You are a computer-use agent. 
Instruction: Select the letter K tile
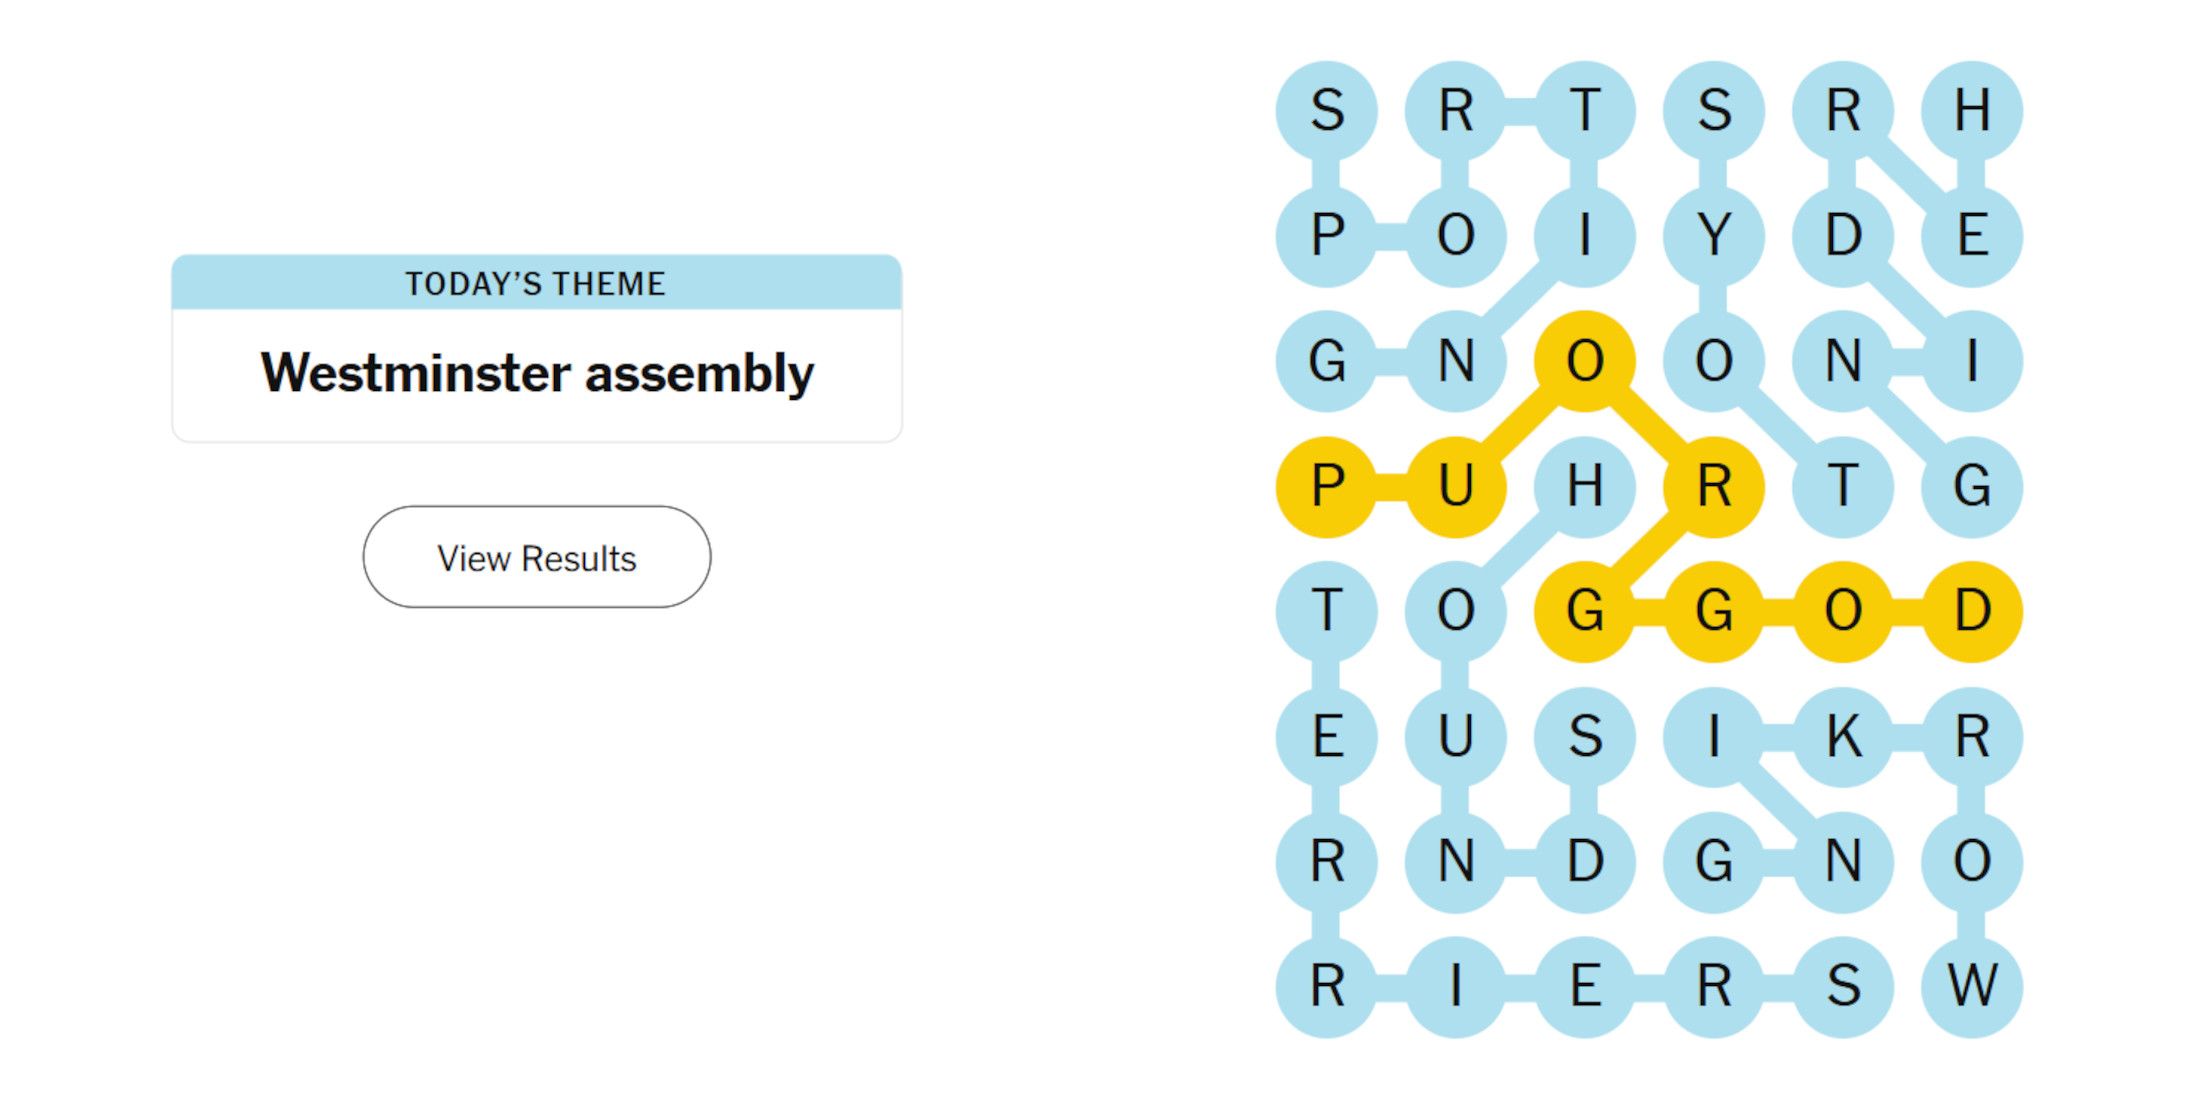click(x=1843, y=737)
